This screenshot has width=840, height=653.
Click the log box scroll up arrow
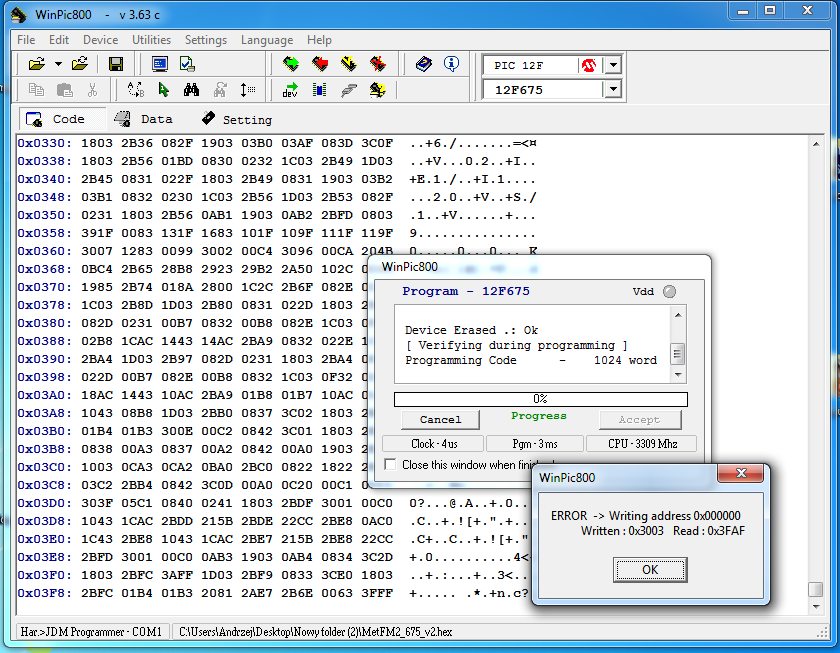[x=678, y=315]
